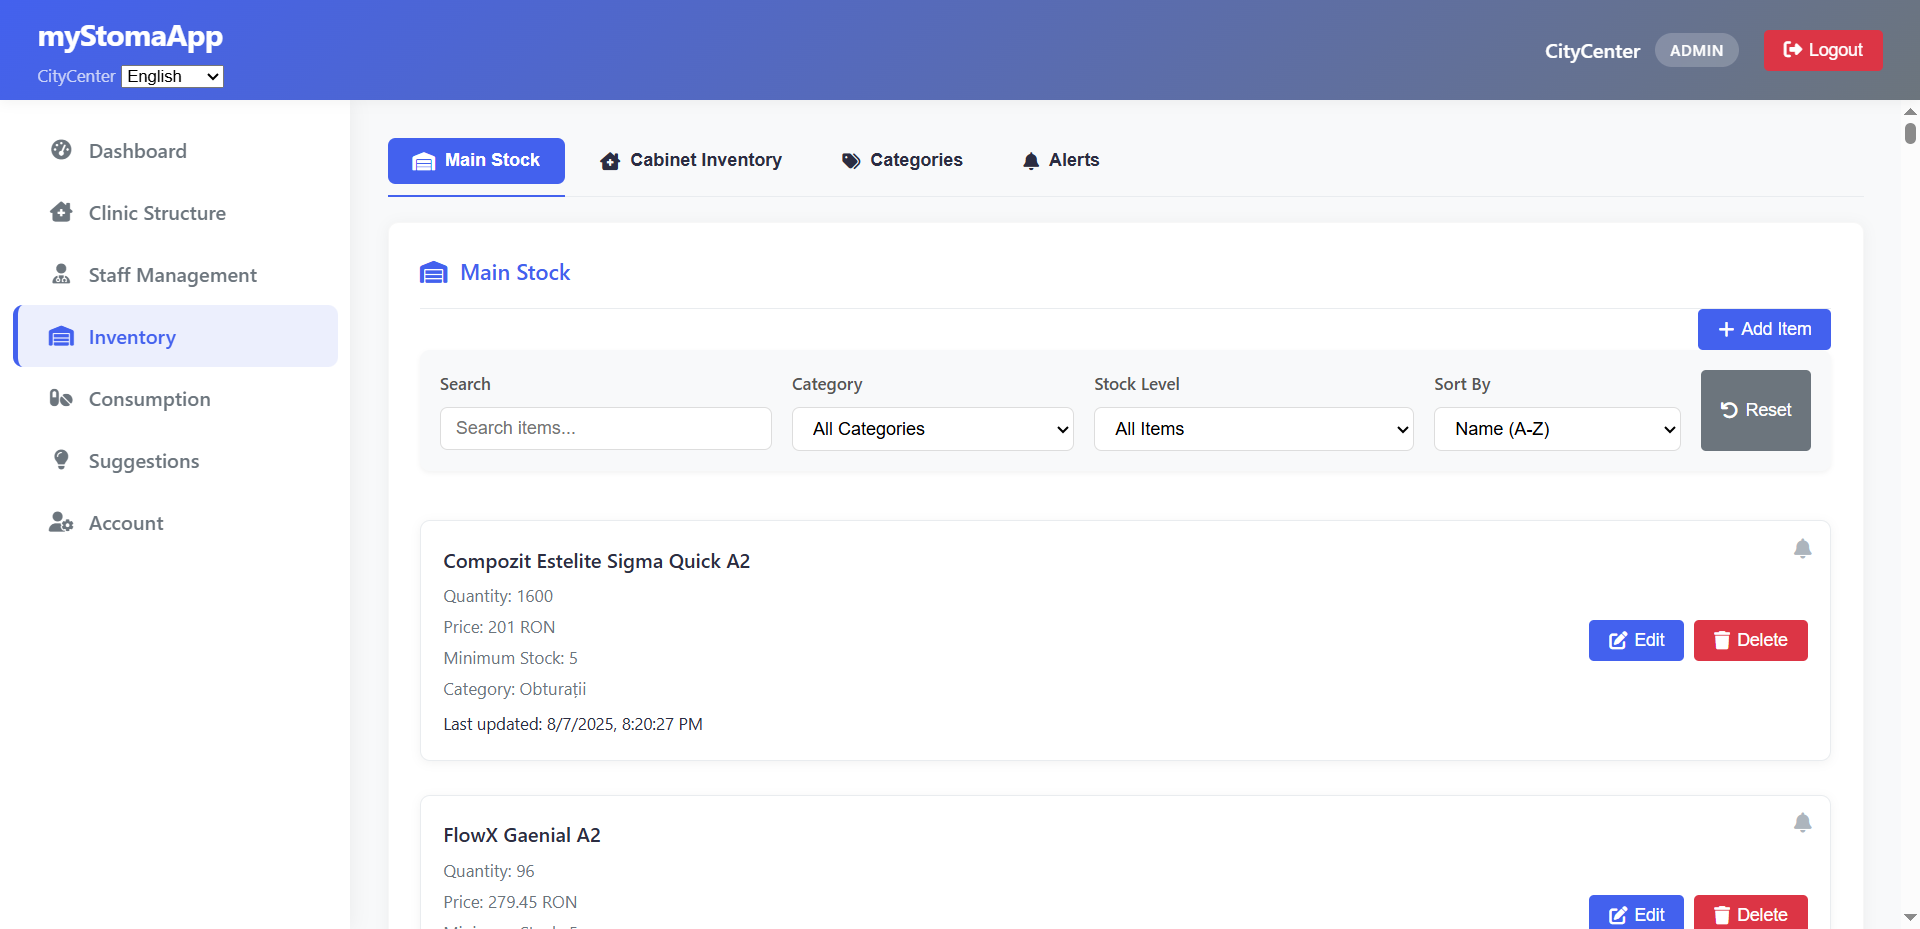Click the page scrollbar thumb
This screenshot has width=1920, height=929.
tap(1910, 133)
